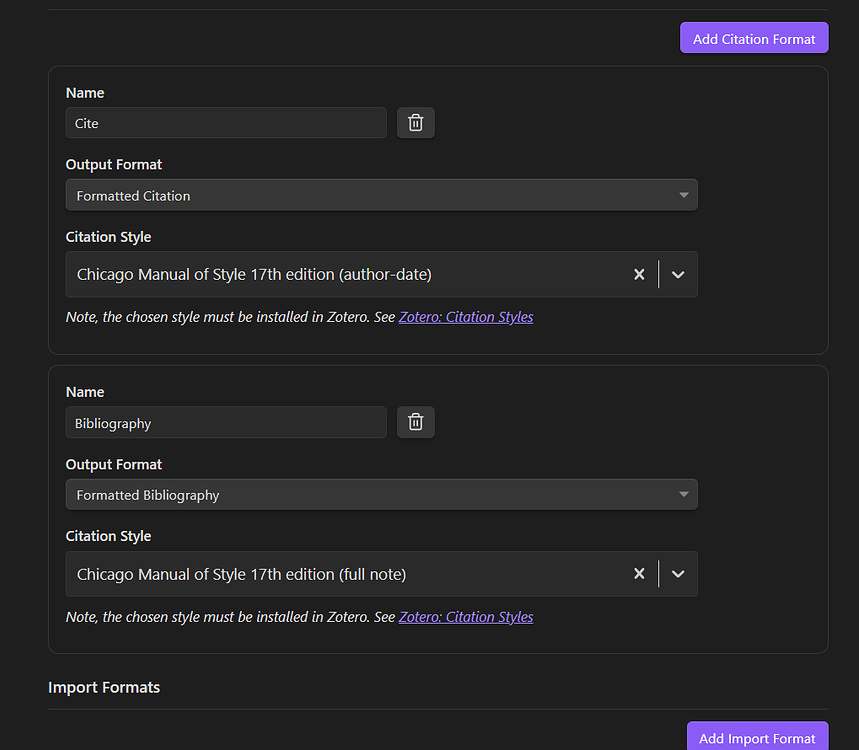The image size is (859, 750).
Task: Click the Citation Style label above author-date
Action: (108, 237)
